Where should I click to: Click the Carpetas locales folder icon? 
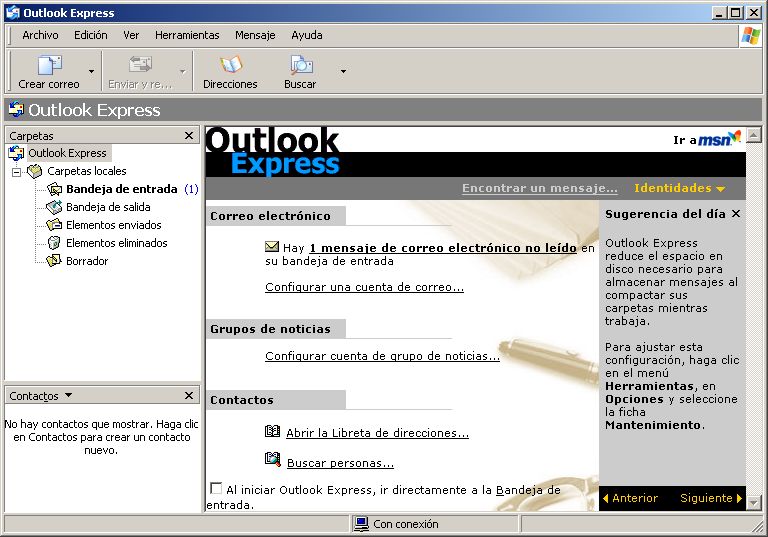(34, 171)
